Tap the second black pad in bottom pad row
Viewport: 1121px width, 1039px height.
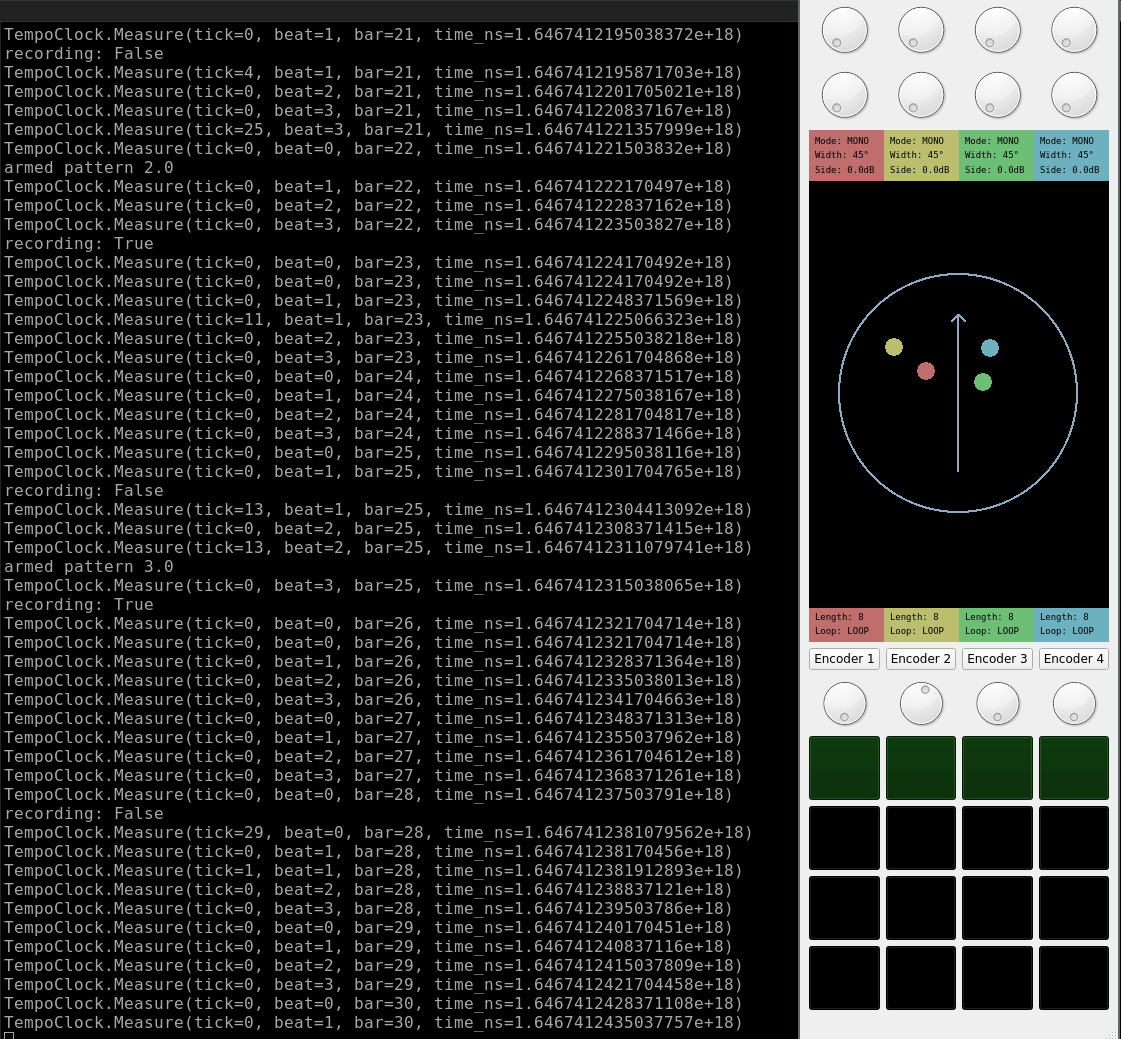921,978
